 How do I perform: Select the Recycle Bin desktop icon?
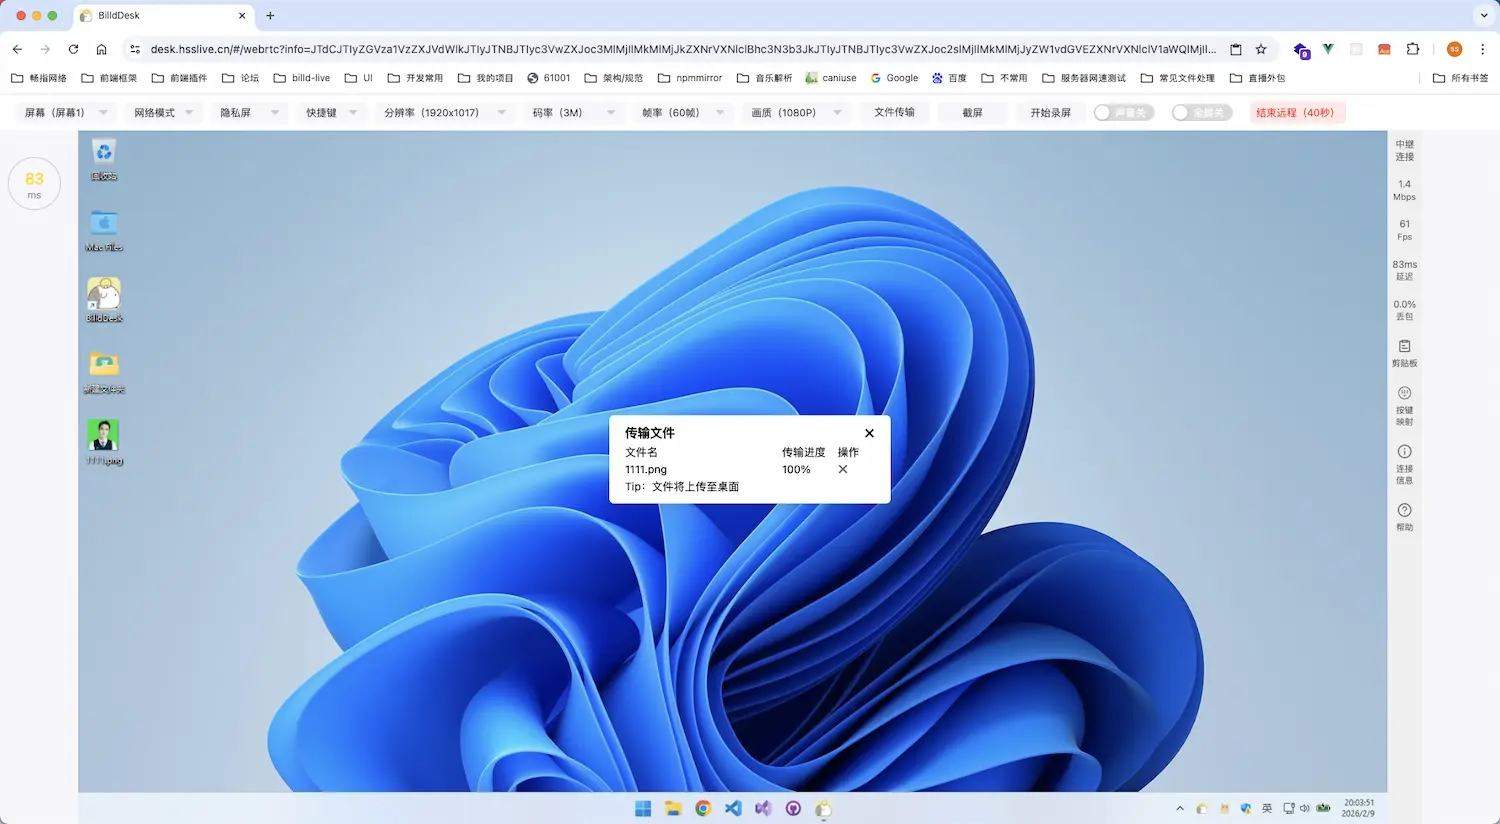pyautogui.click(x=103, y=154)
